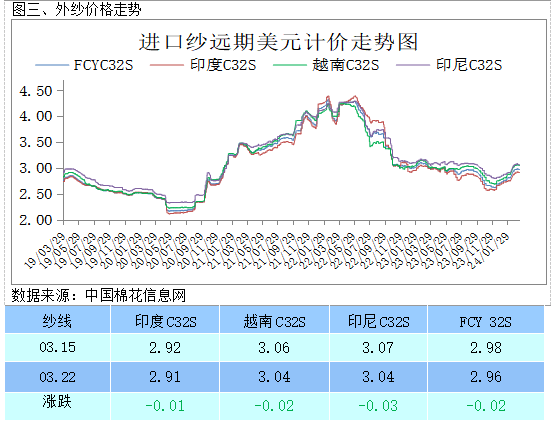
Task: Click the blue FCYC32S legend line
Action: pos(52,65)
